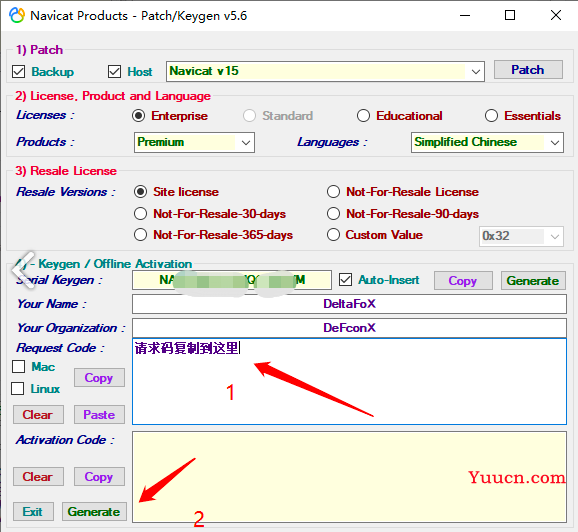The image size is (578, 532).
Task: Enable the Mac checkbox
Action: click(18, 366)
